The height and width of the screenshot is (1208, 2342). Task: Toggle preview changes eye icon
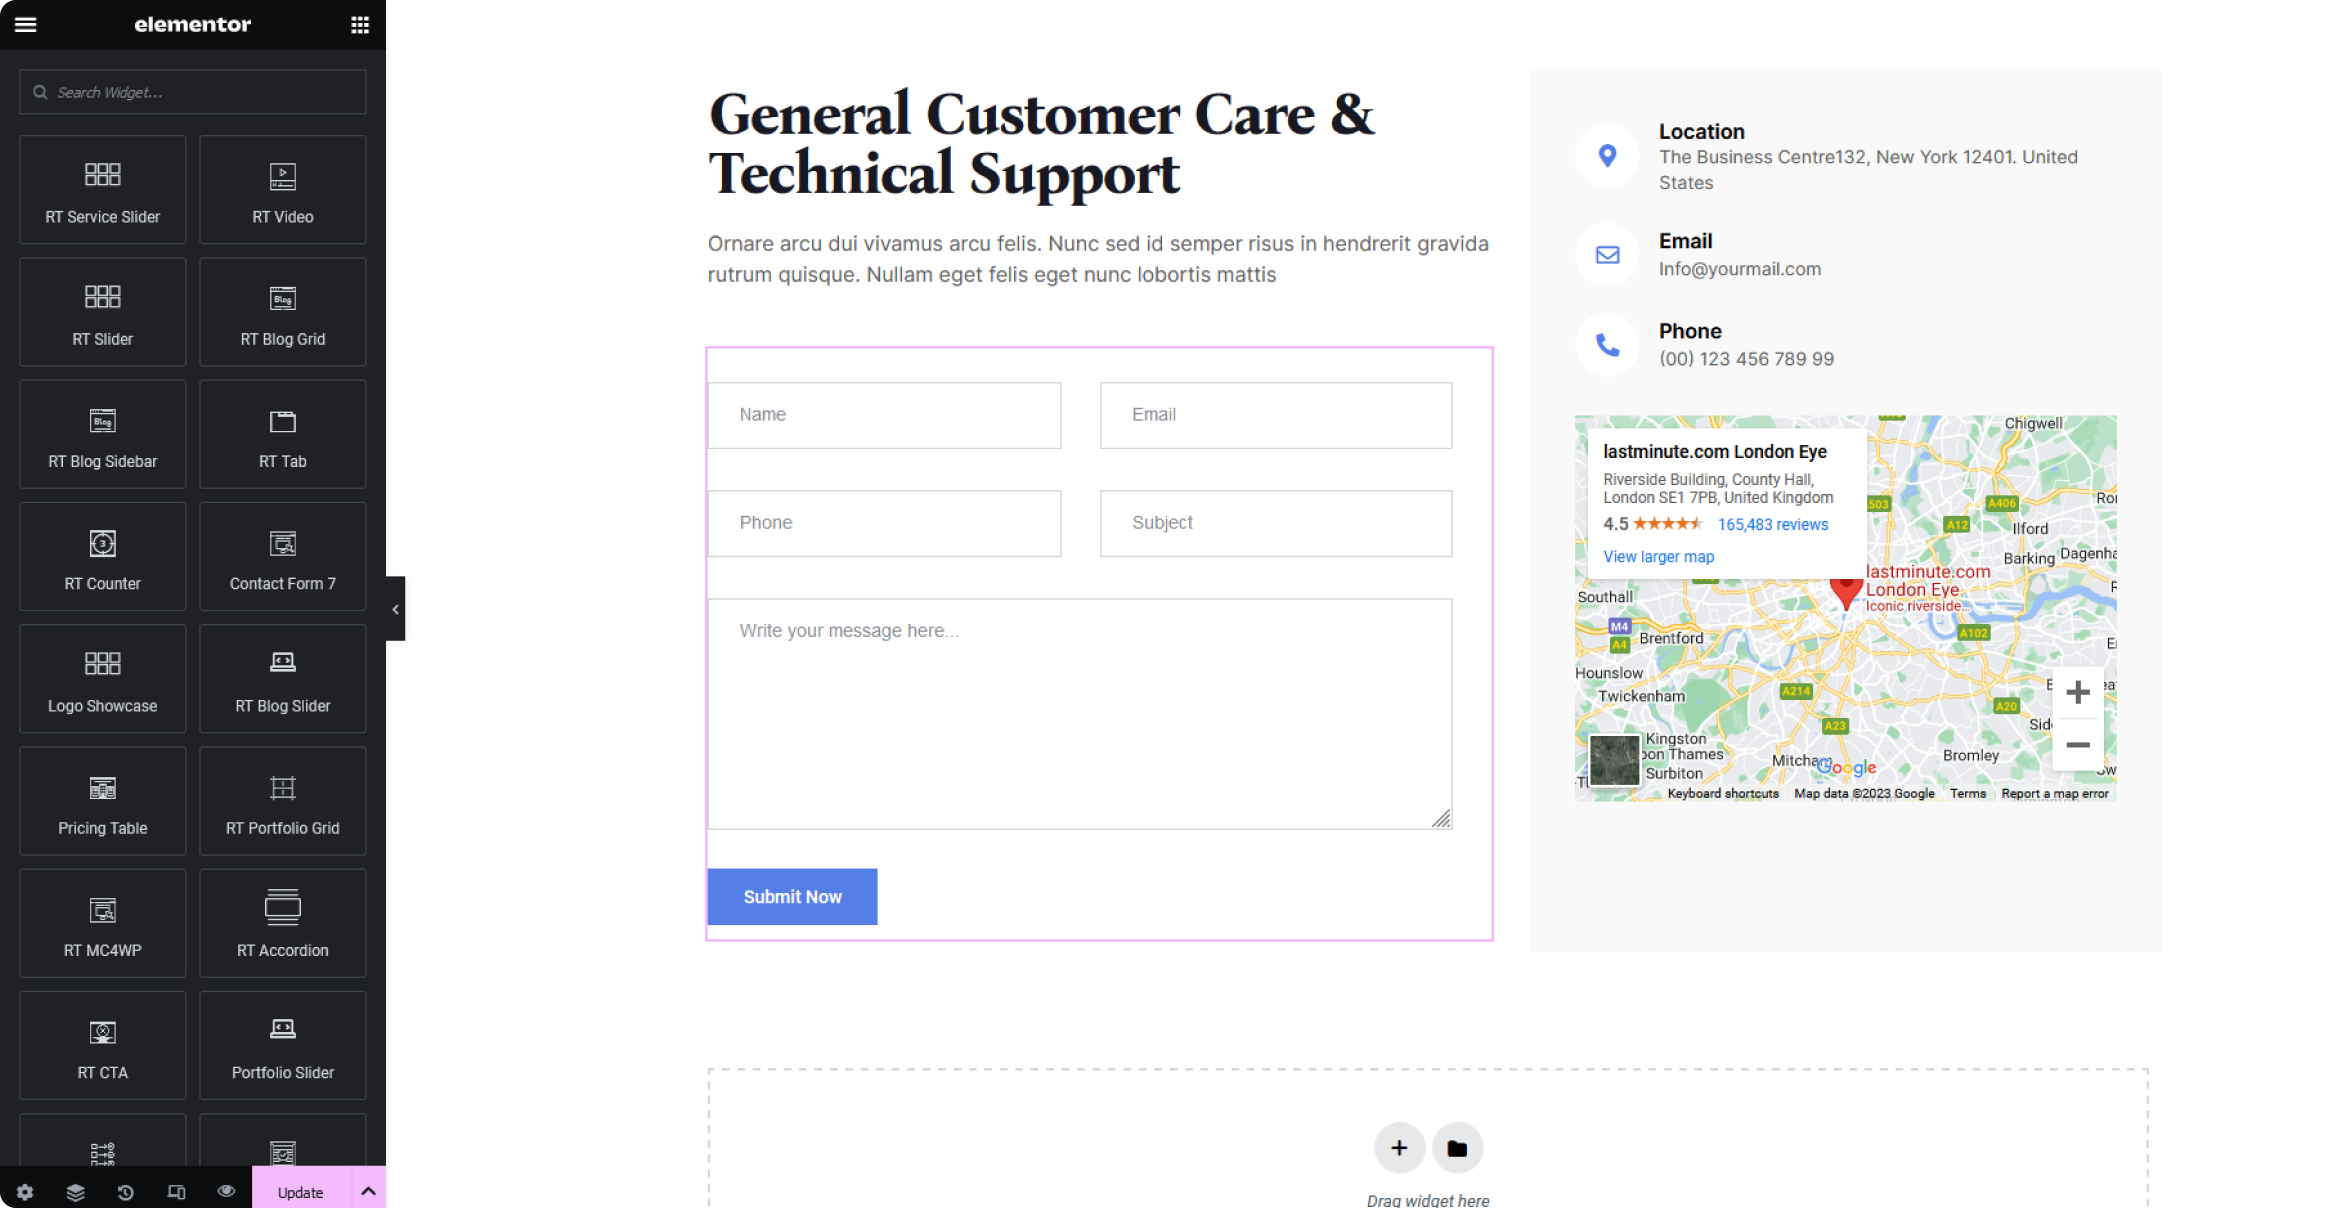coord(227,1191)
